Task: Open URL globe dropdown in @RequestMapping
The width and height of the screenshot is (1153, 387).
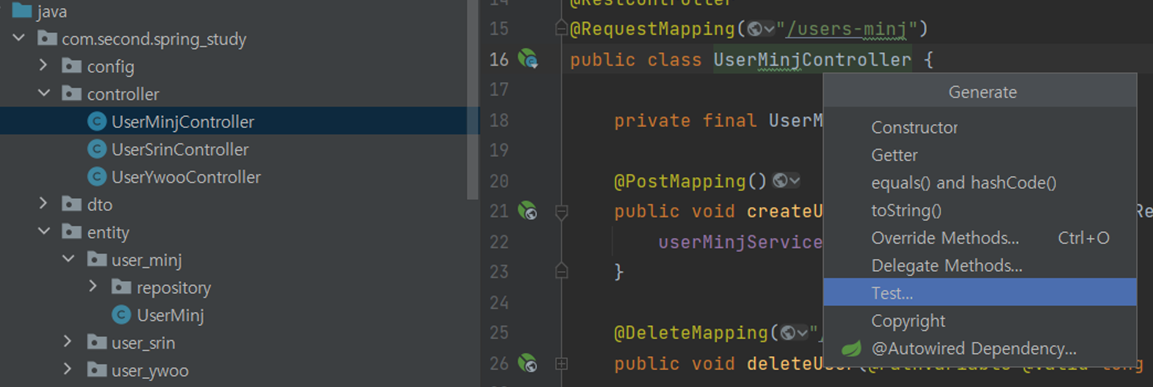Action: (762, 29)
